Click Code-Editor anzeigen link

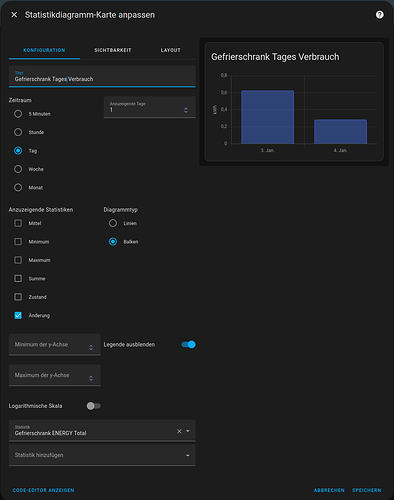[43, 490]
